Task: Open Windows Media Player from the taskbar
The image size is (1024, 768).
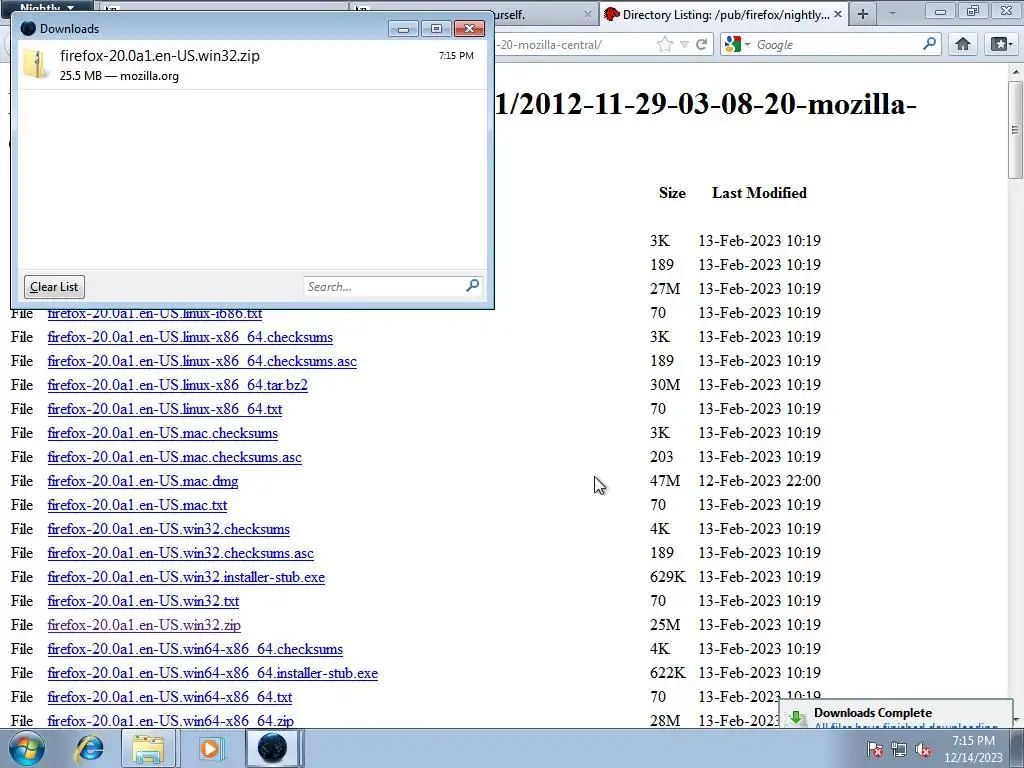Action: (210, 748)
